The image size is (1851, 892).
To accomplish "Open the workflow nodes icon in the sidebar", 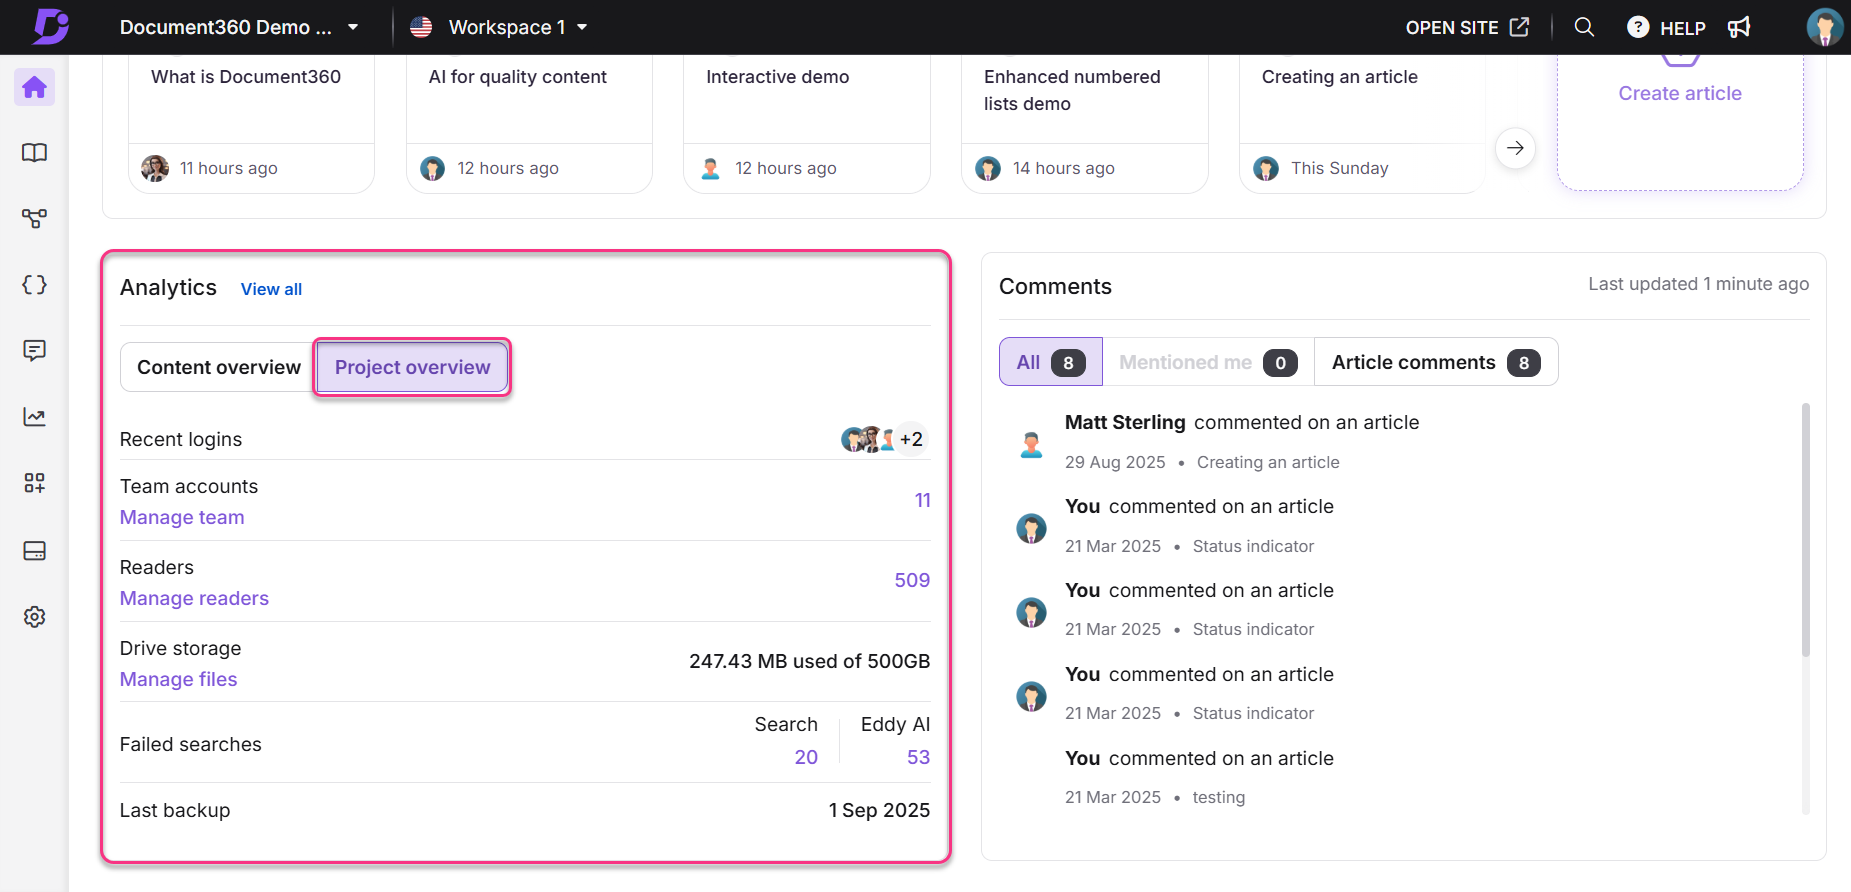I will (34, 219).
